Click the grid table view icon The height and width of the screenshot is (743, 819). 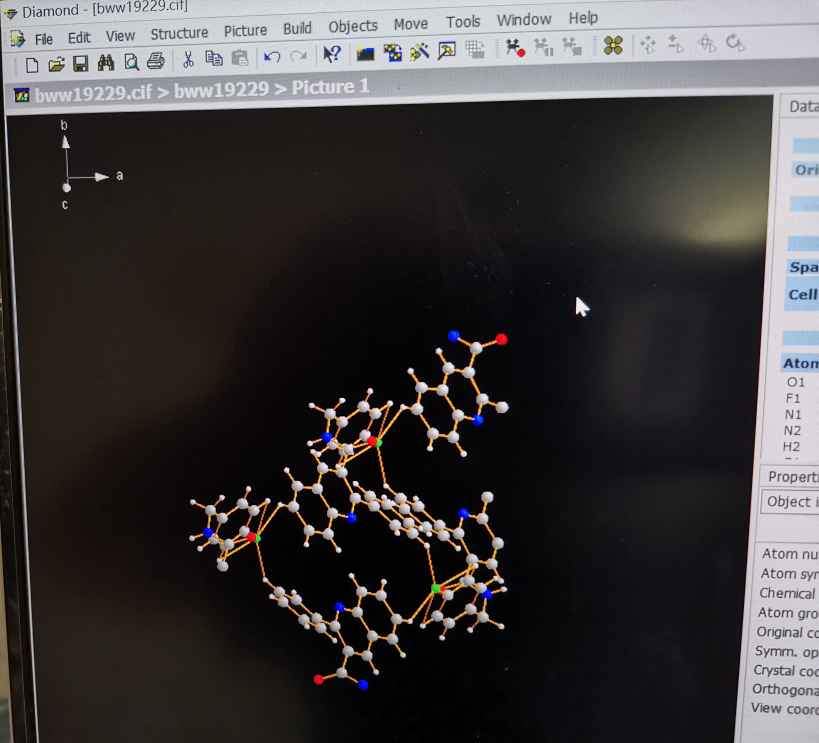point(474,49)
